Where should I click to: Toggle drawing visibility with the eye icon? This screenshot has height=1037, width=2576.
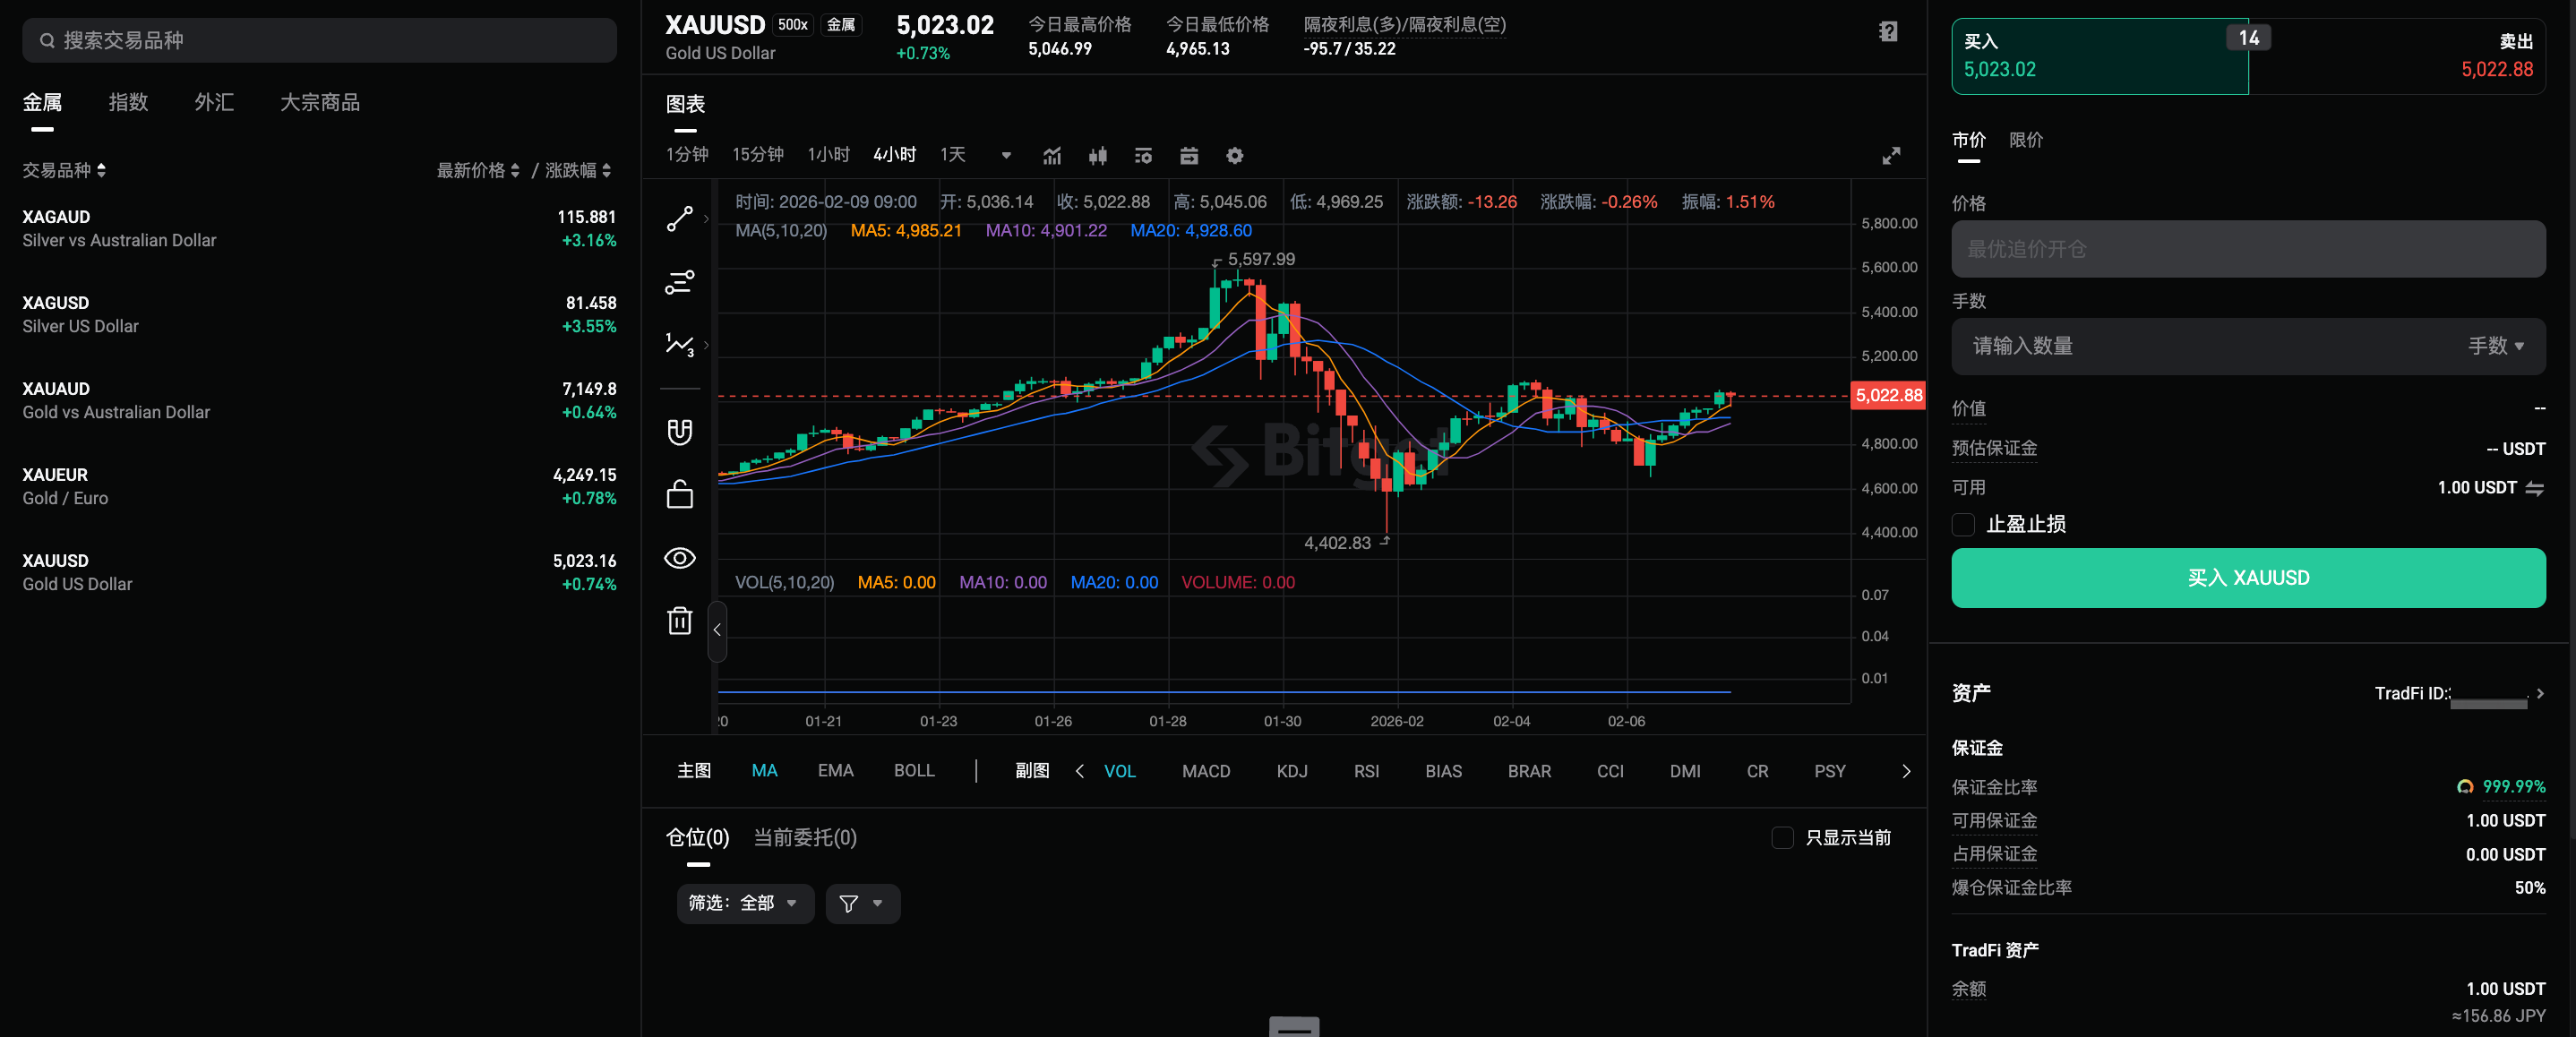click(x=679, y=559)
